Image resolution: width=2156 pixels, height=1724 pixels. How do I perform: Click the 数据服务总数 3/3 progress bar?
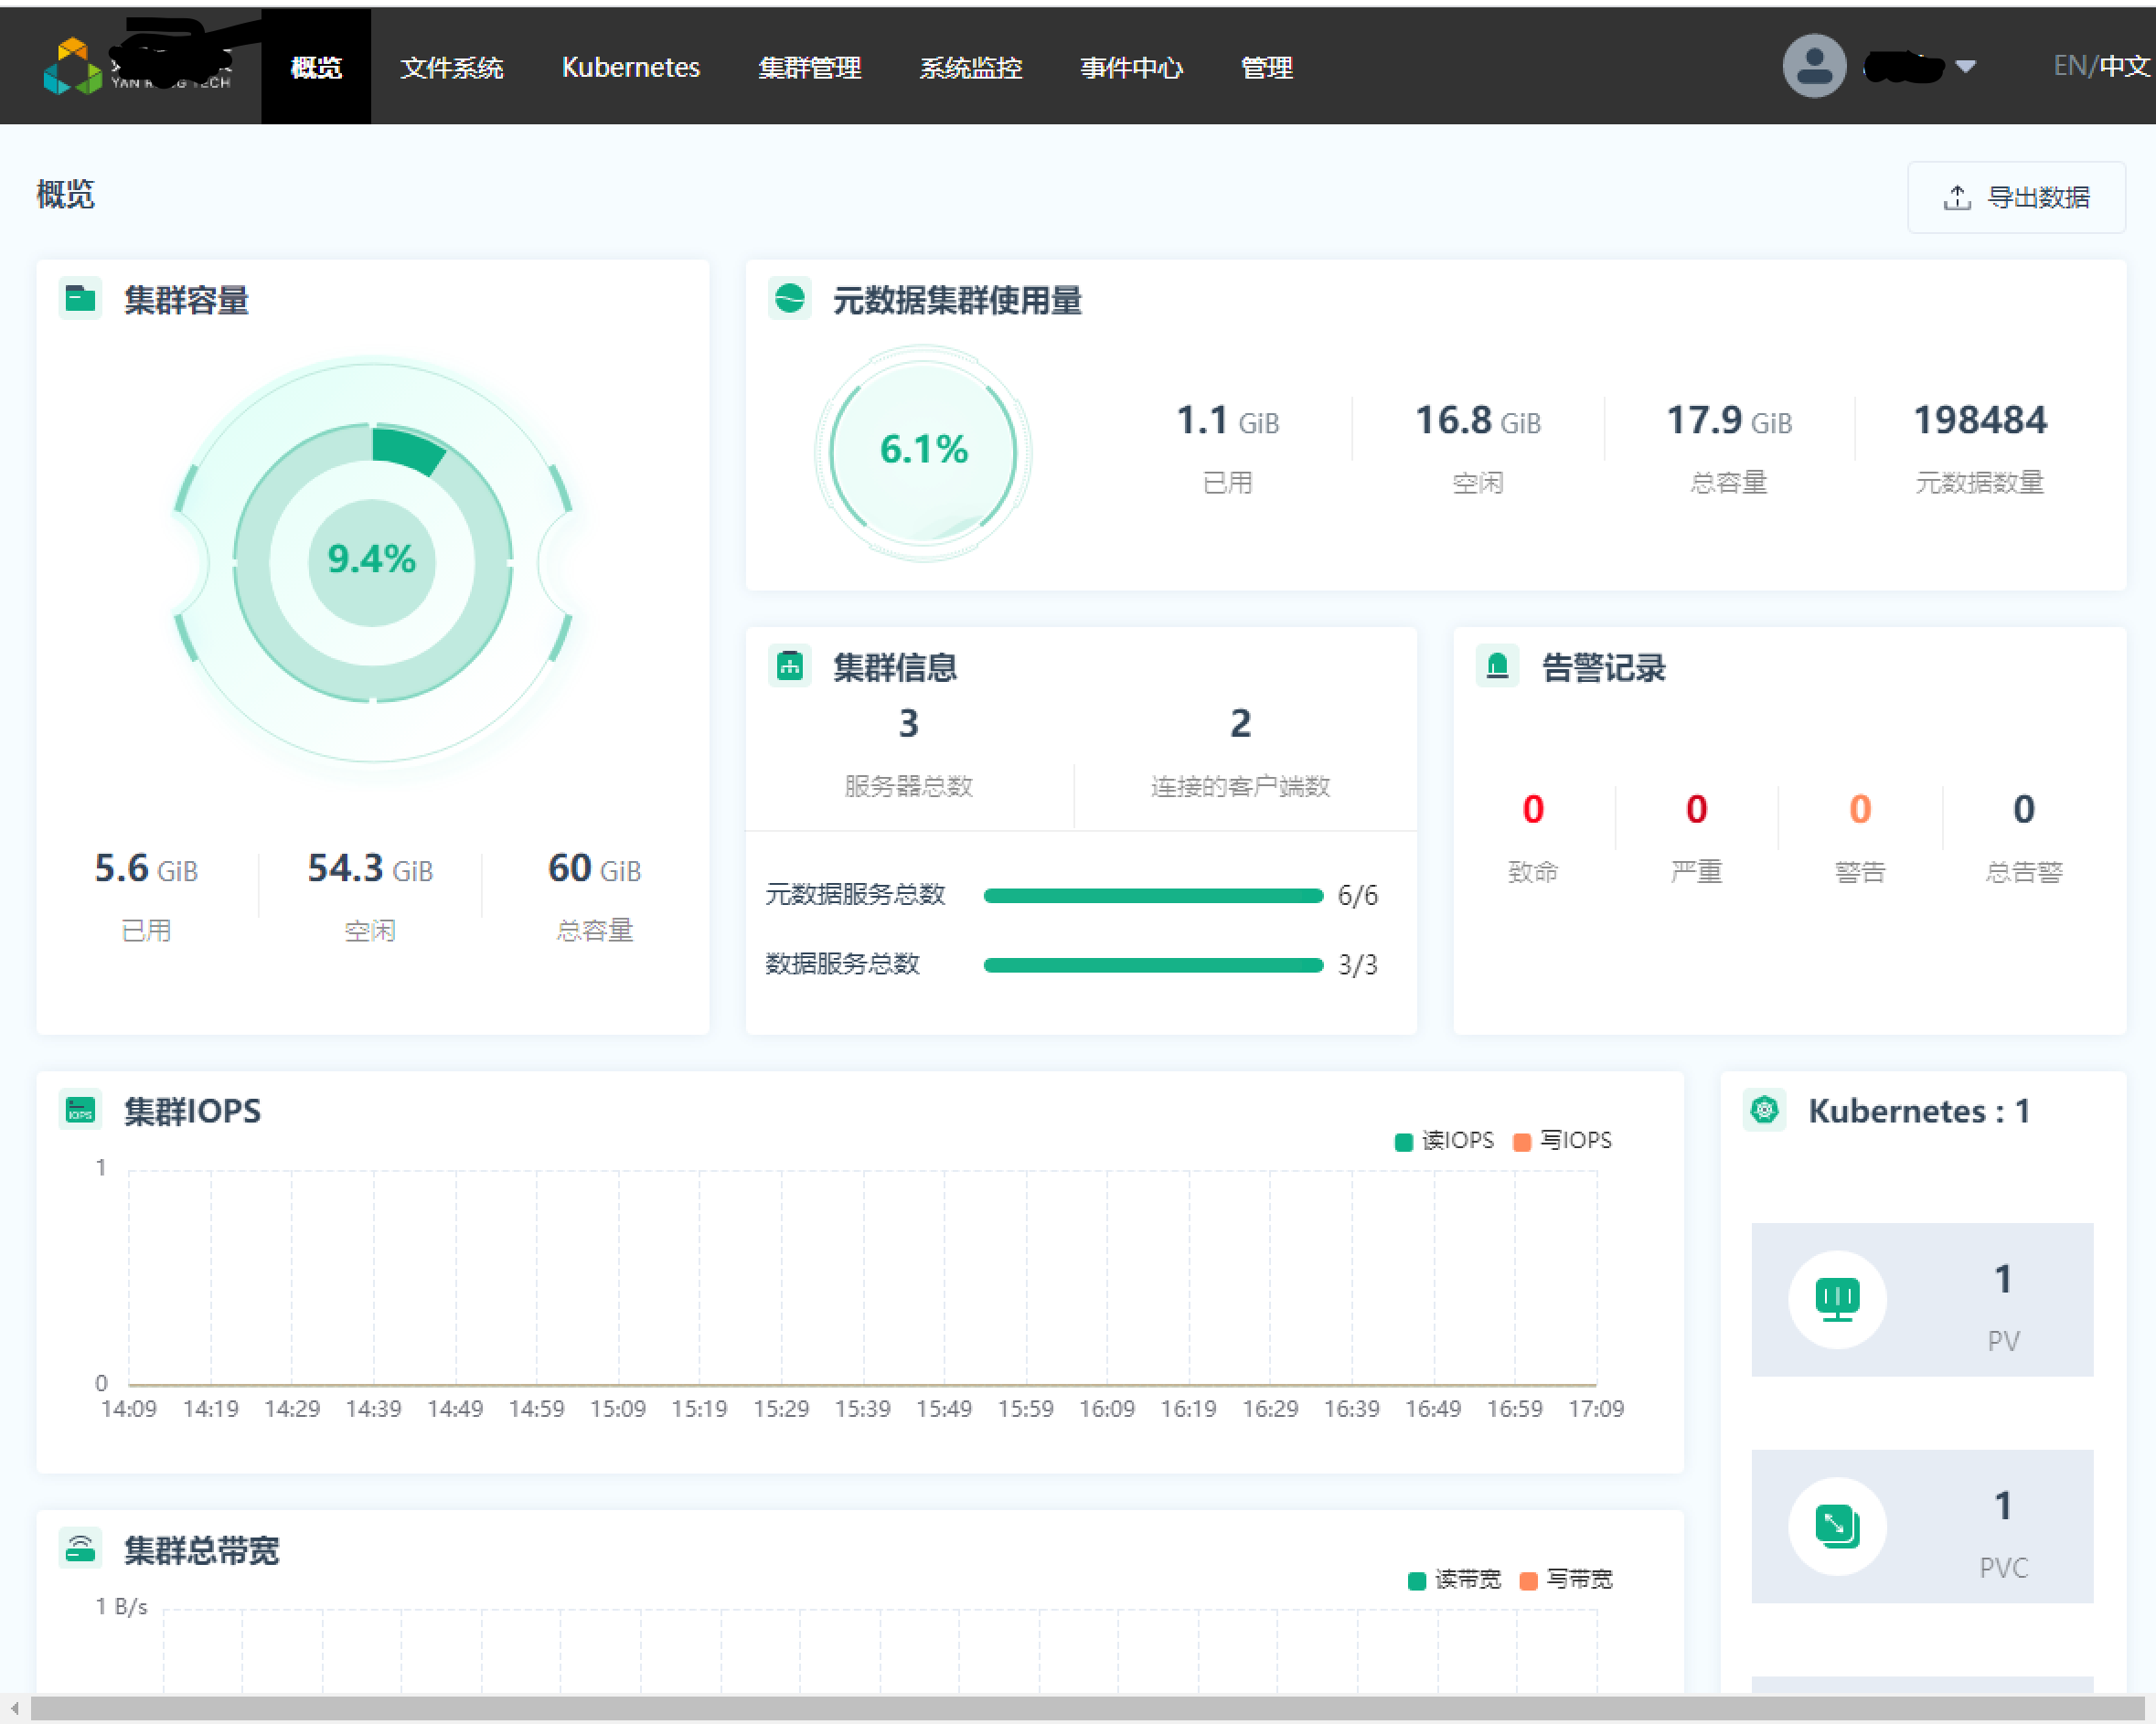(1153, 965)
